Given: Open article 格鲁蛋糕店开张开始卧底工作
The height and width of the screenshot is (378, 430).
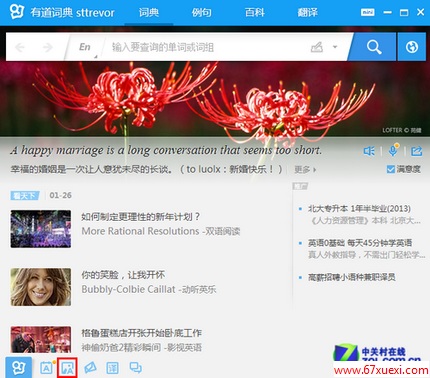Looking at the screenshot, I should pyautogui.click(x=141, y=333).
